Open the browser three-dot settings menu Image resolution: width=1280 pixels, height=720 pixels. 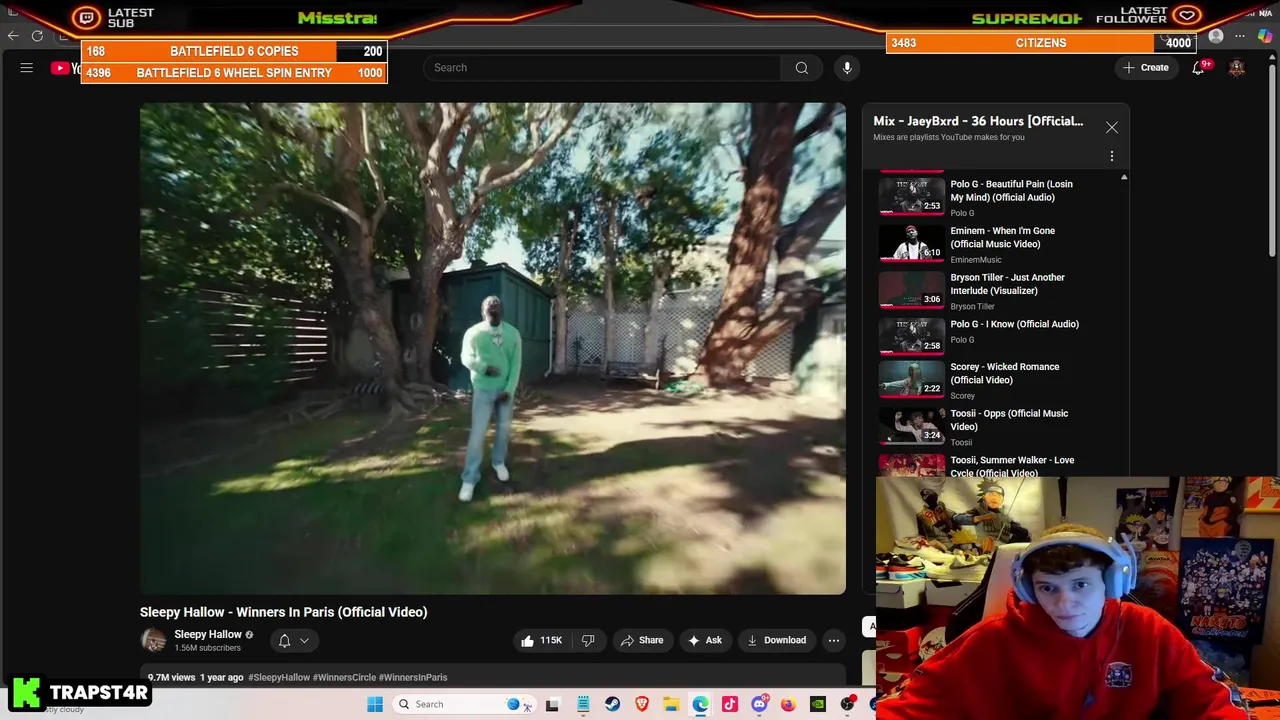(x=1240, y=36)
